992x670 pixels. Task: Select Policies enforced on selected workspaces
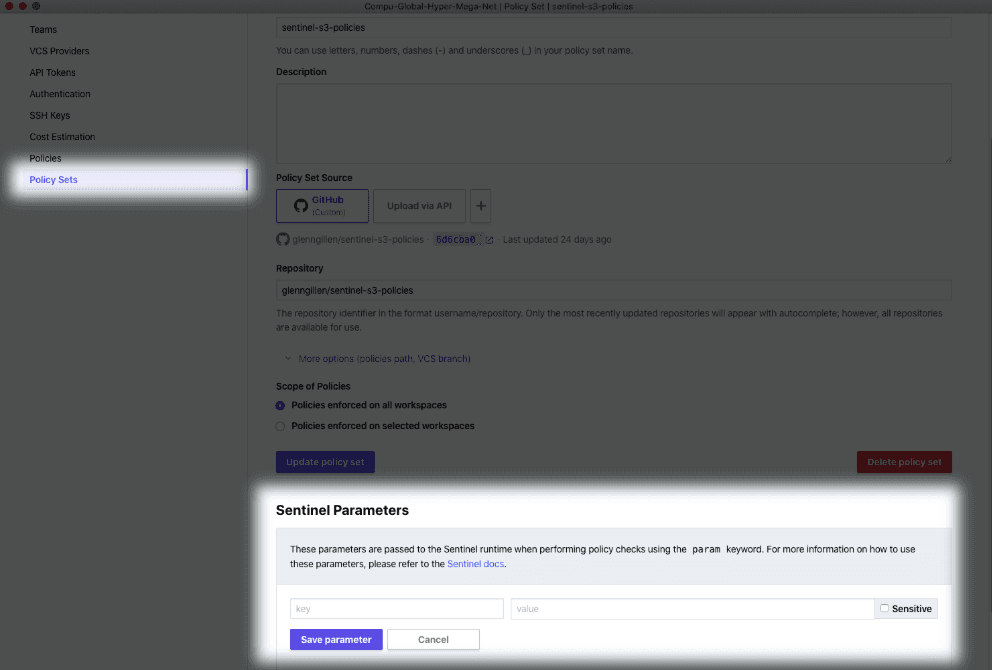281,426
